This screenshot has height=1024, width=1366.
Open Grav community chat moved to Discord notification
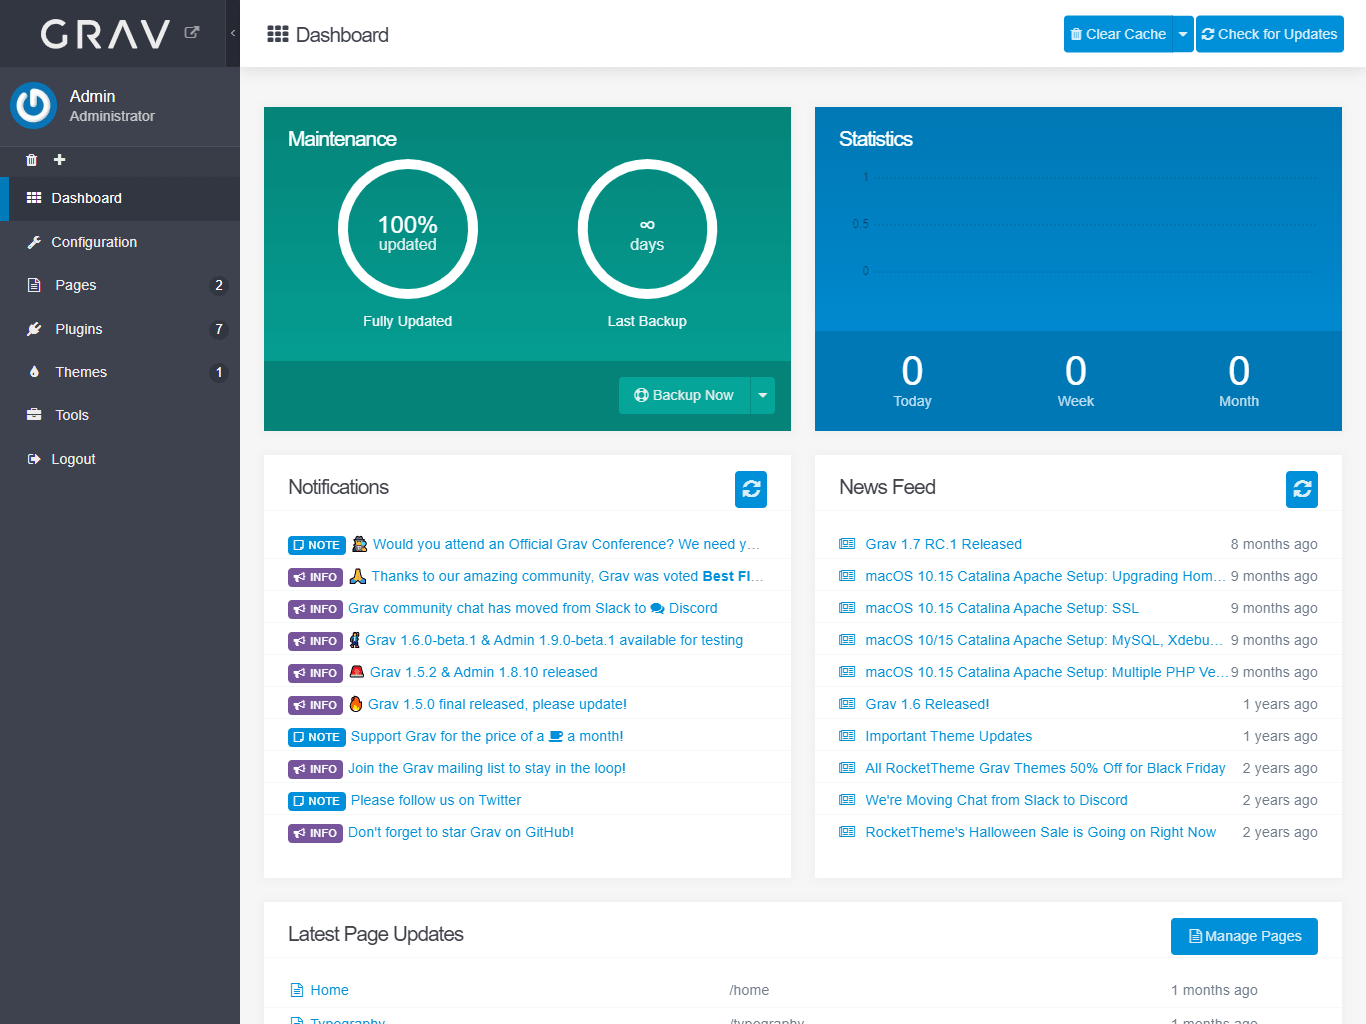tap(533, 608)
